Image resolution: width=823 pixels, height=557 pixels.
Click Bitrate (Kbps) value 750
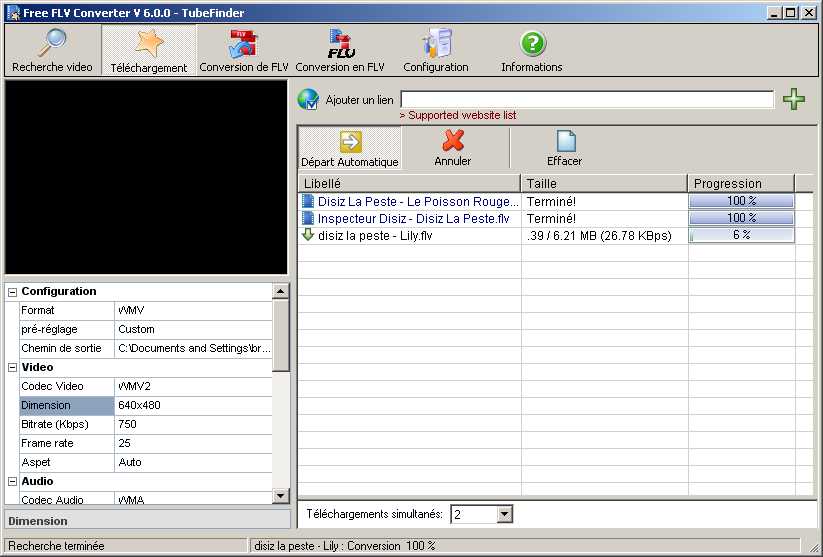(x=193, y=424)
